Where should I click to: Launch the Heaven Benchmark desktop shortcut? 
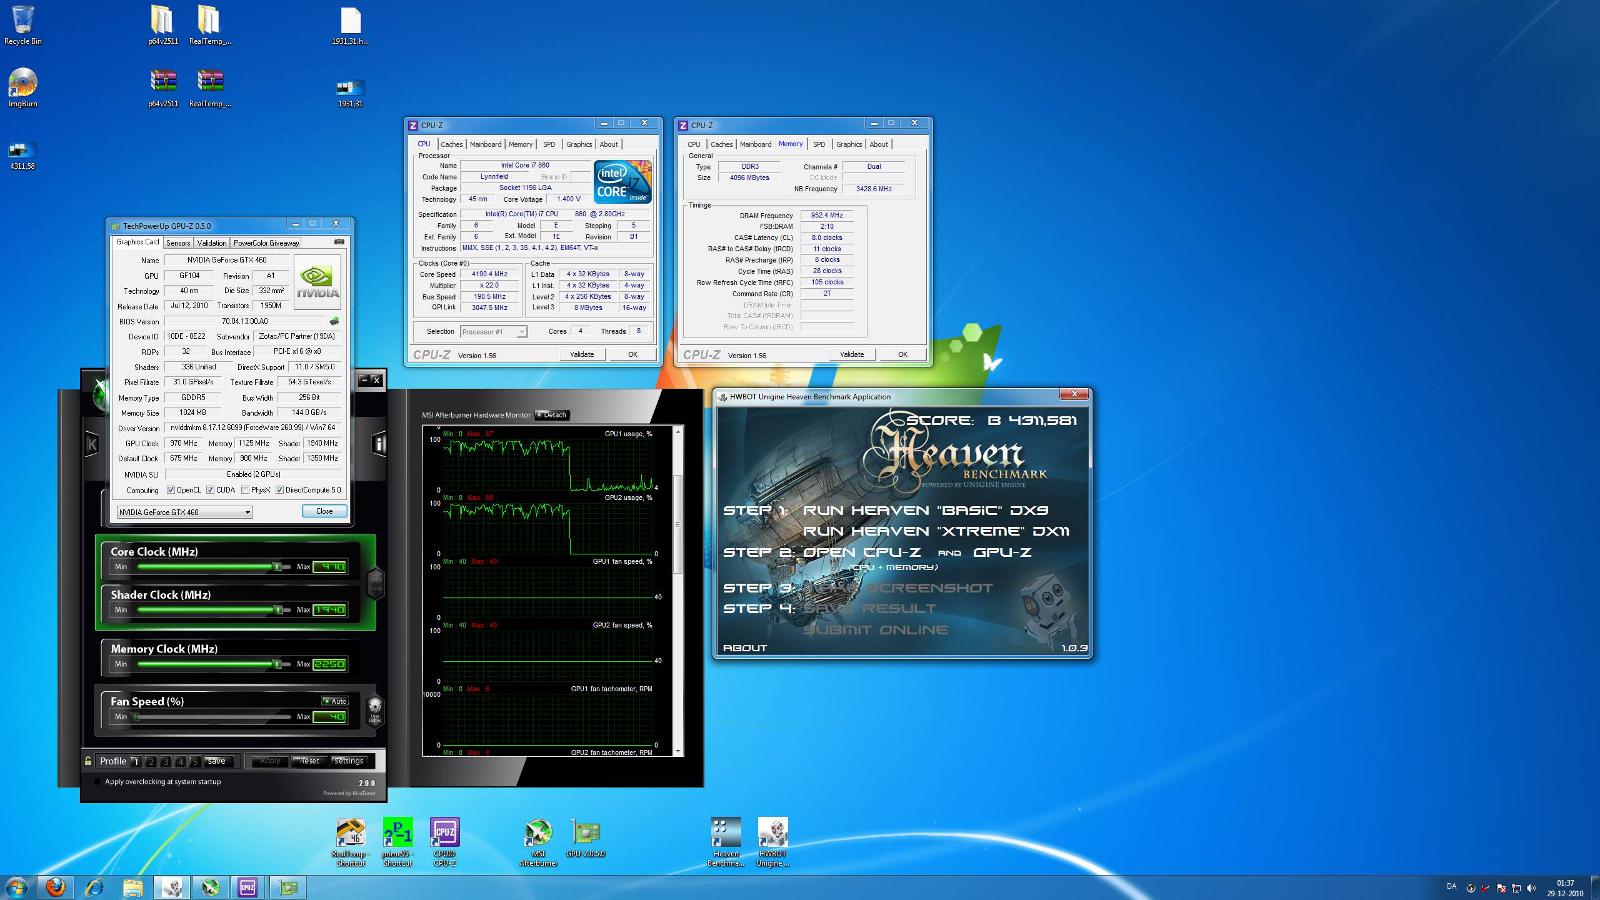click(x=726, y=841)
